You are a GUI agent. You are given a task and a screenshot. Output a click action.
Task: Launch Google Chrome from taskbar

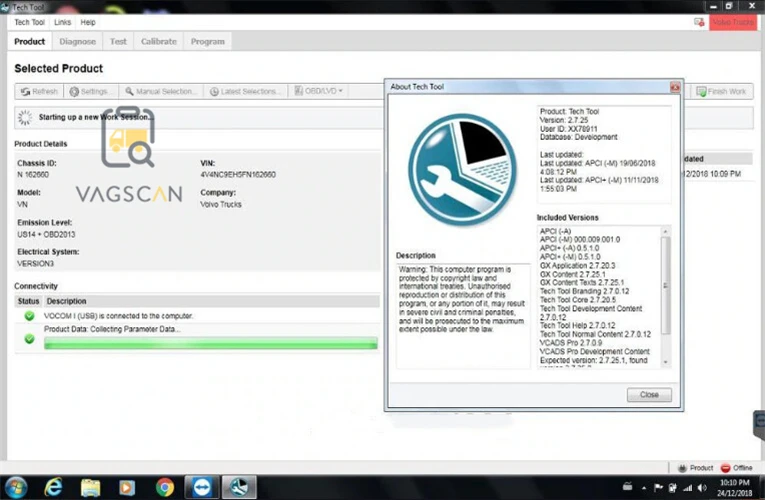coord(164,487)
